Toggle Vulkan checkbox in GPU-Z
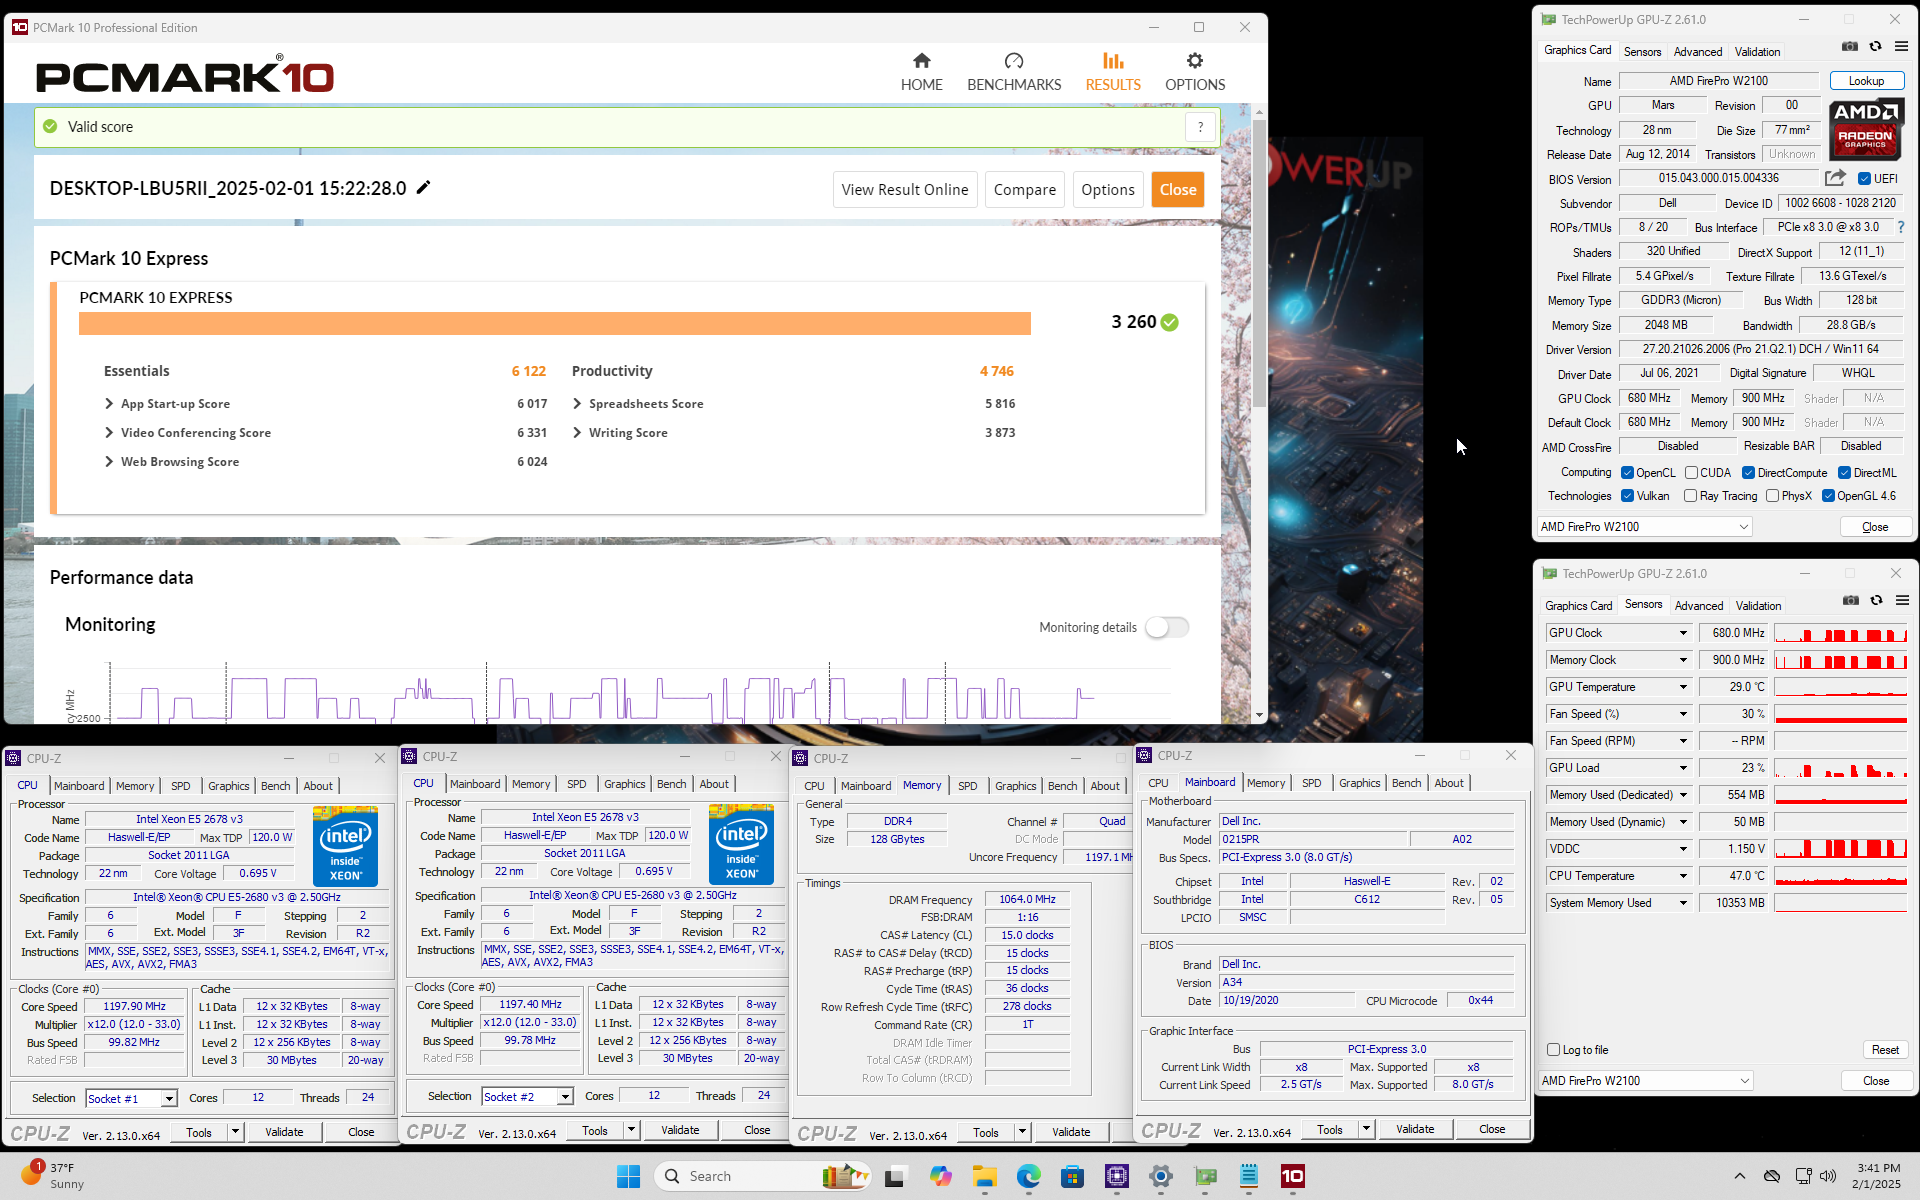This screenshot has height=1200, width=1920. click(x=1628, y=496)
